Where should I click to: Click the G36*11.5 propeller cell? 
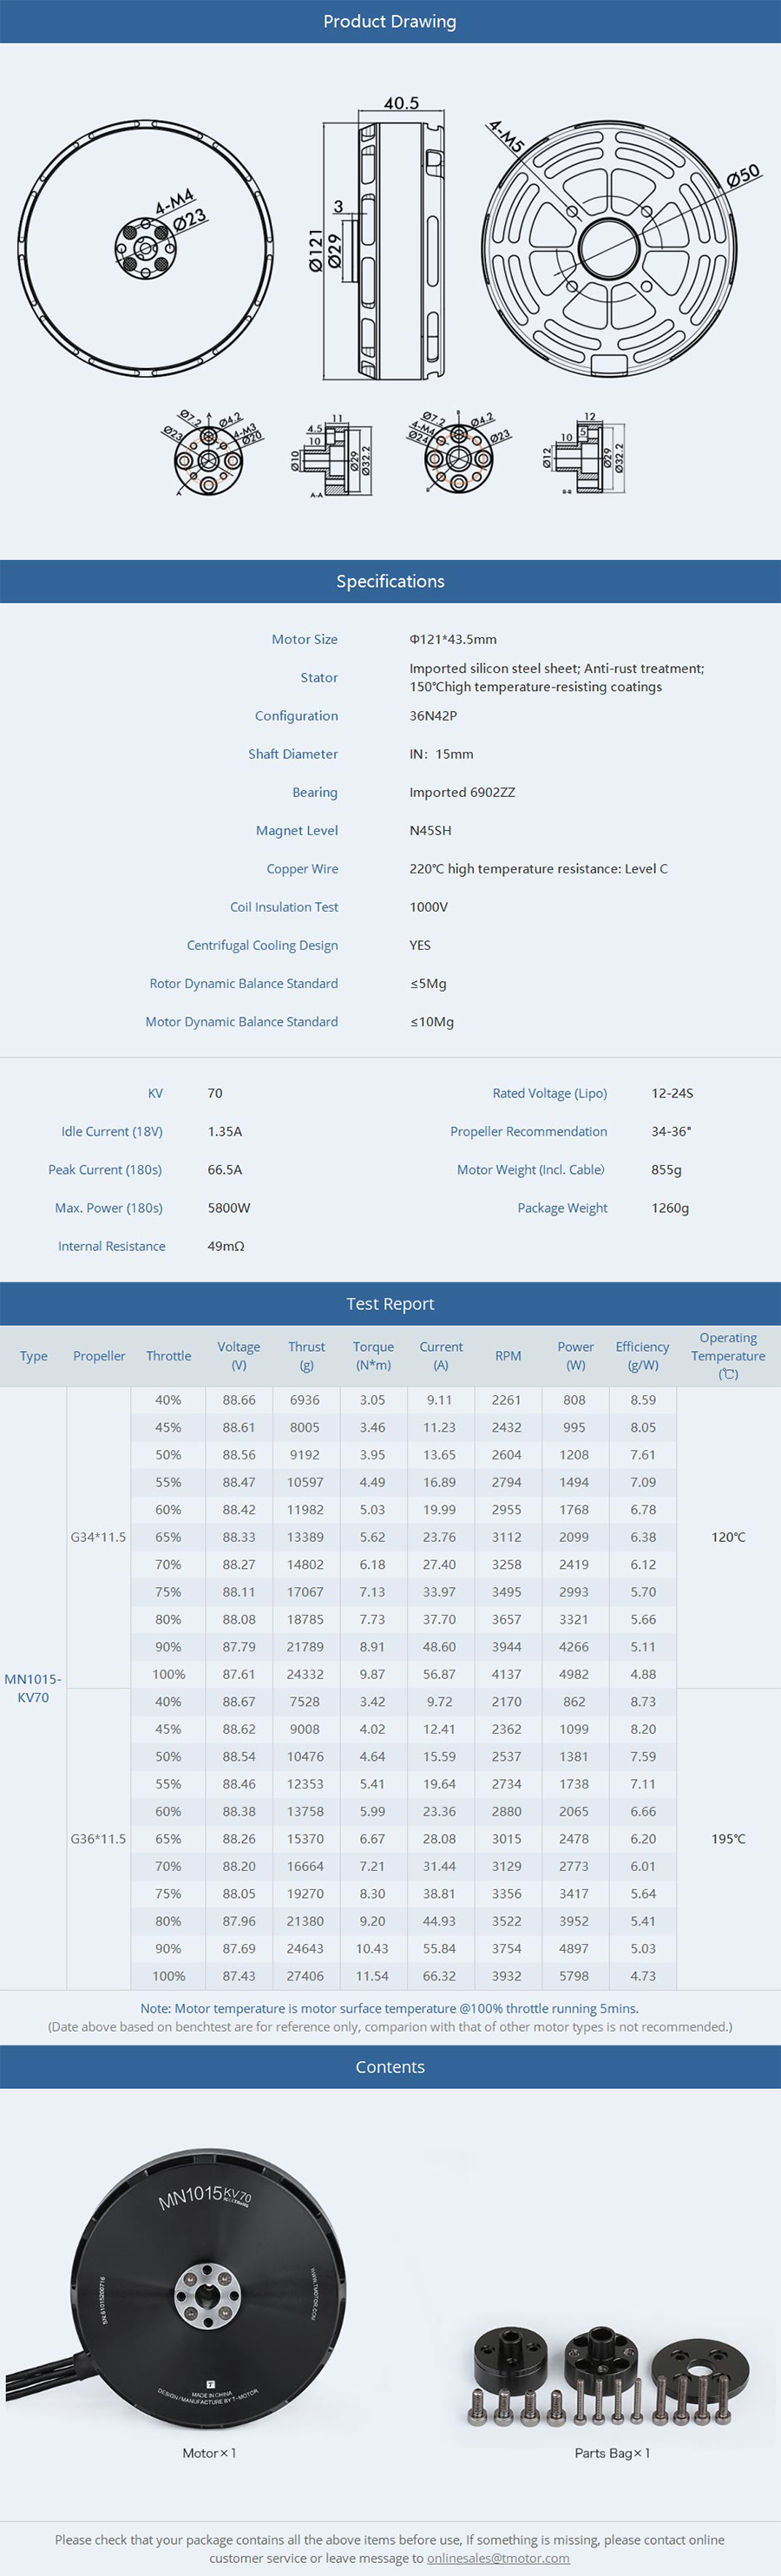tap(98, 1839)
